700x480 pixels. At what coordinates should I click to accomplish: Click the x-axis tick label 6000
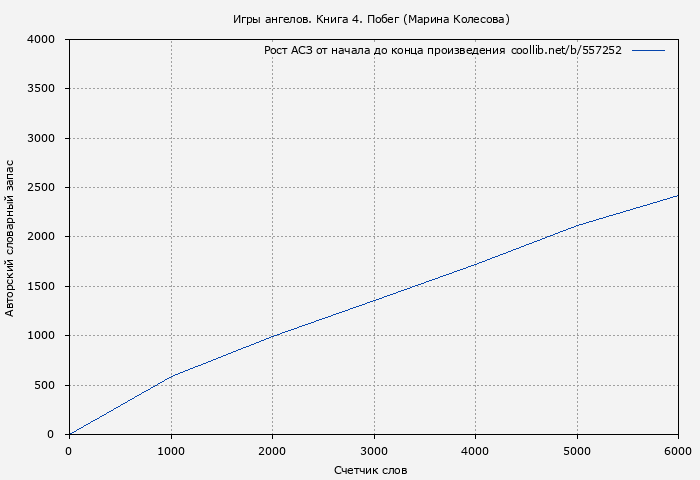click(678, 451)
